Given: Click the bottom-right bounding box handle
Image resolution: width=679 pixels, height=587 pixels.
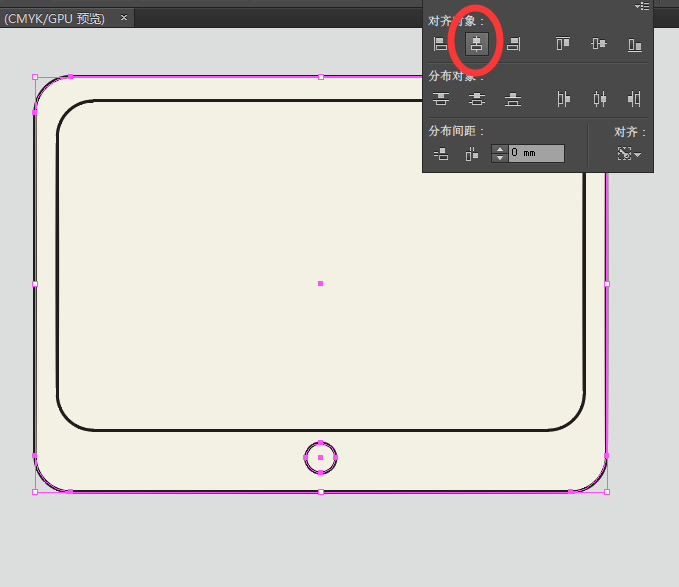Looking at the screenshot, I should (607, 492).
